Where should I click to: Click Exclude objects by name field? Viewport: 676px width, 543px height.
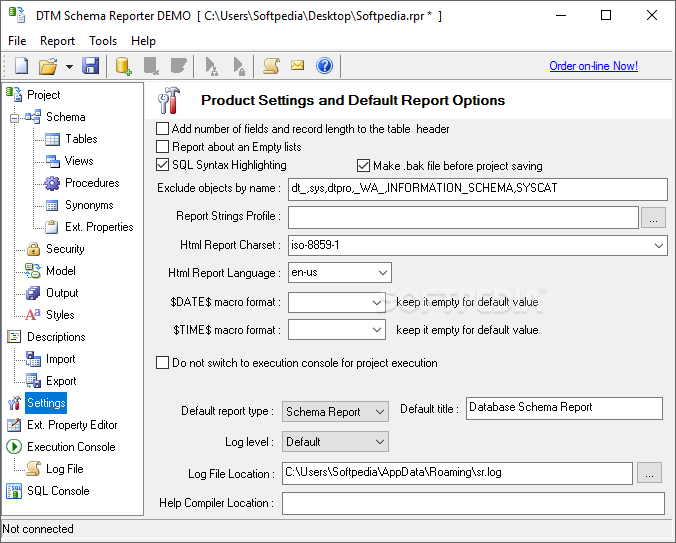478,189
